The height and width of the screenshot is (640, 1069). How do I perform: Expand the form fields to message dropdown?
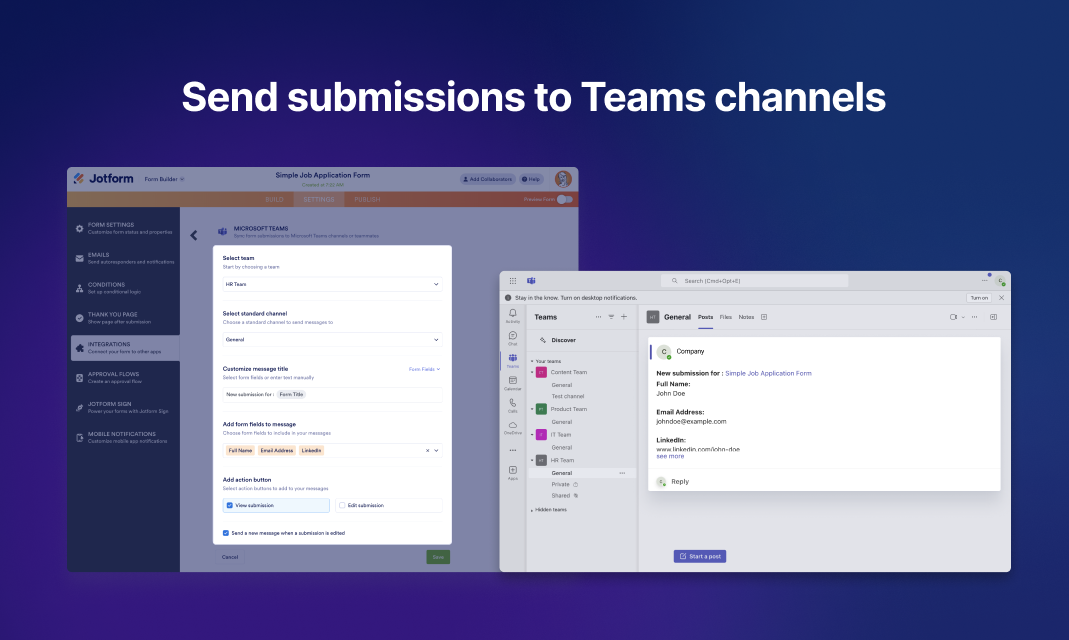click(x=436, y=451)
